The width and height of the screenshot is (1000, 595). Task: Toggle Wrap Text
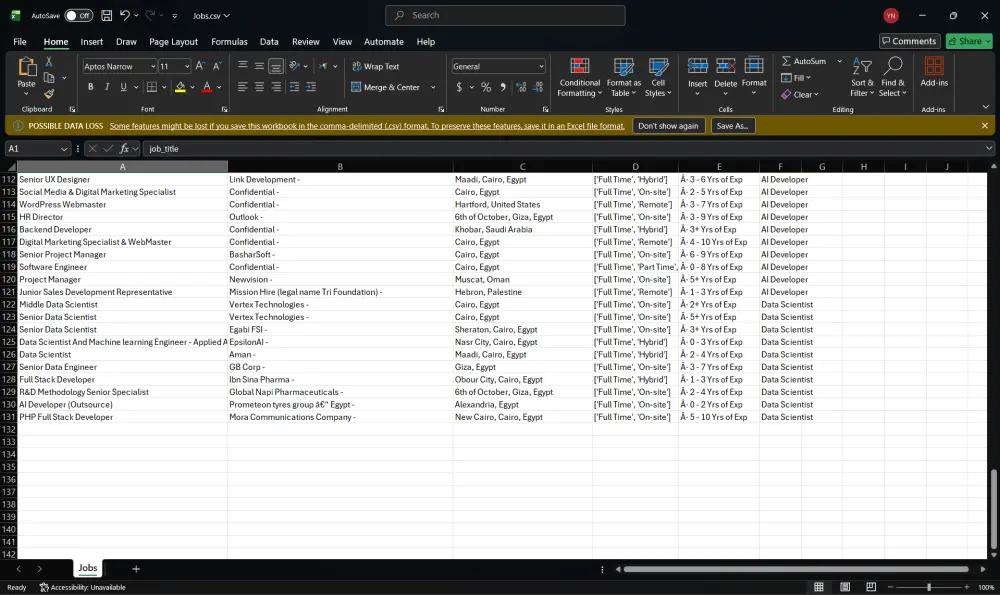click(x=376, y=66)
